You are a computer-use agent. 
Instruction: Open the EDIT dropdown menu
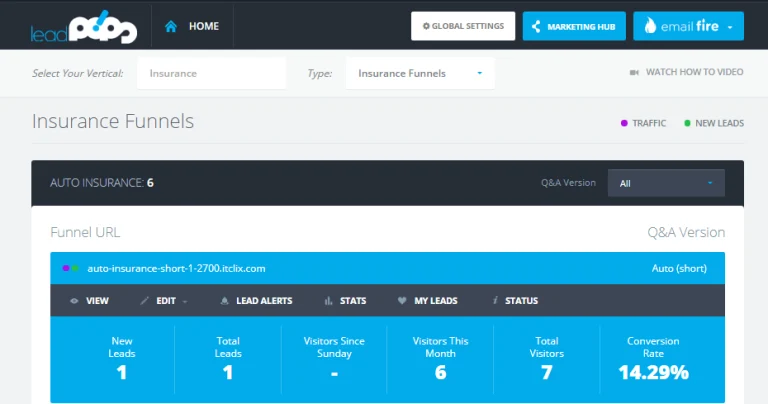click(164, 301)
